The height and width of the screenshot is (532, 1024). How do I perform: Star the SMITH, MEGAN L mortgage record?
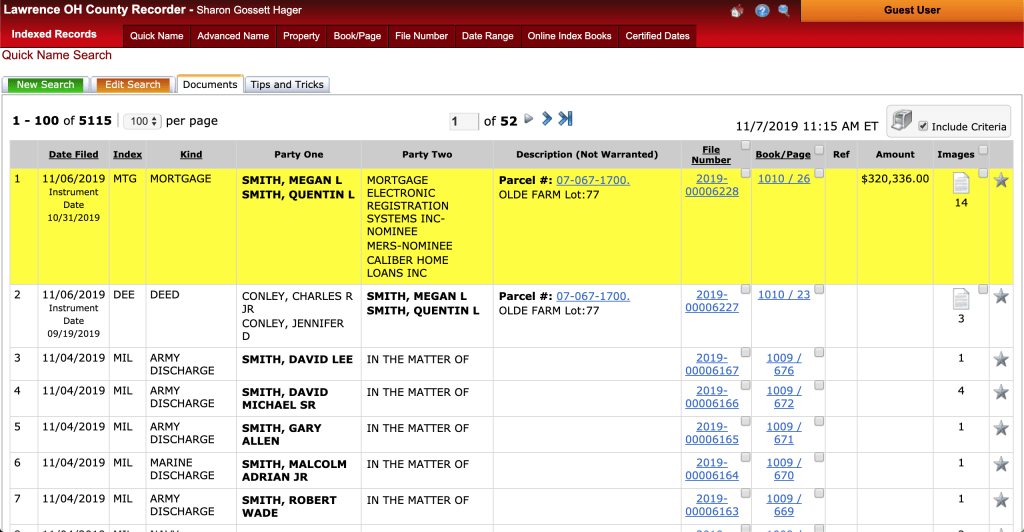coord(1000,180)
